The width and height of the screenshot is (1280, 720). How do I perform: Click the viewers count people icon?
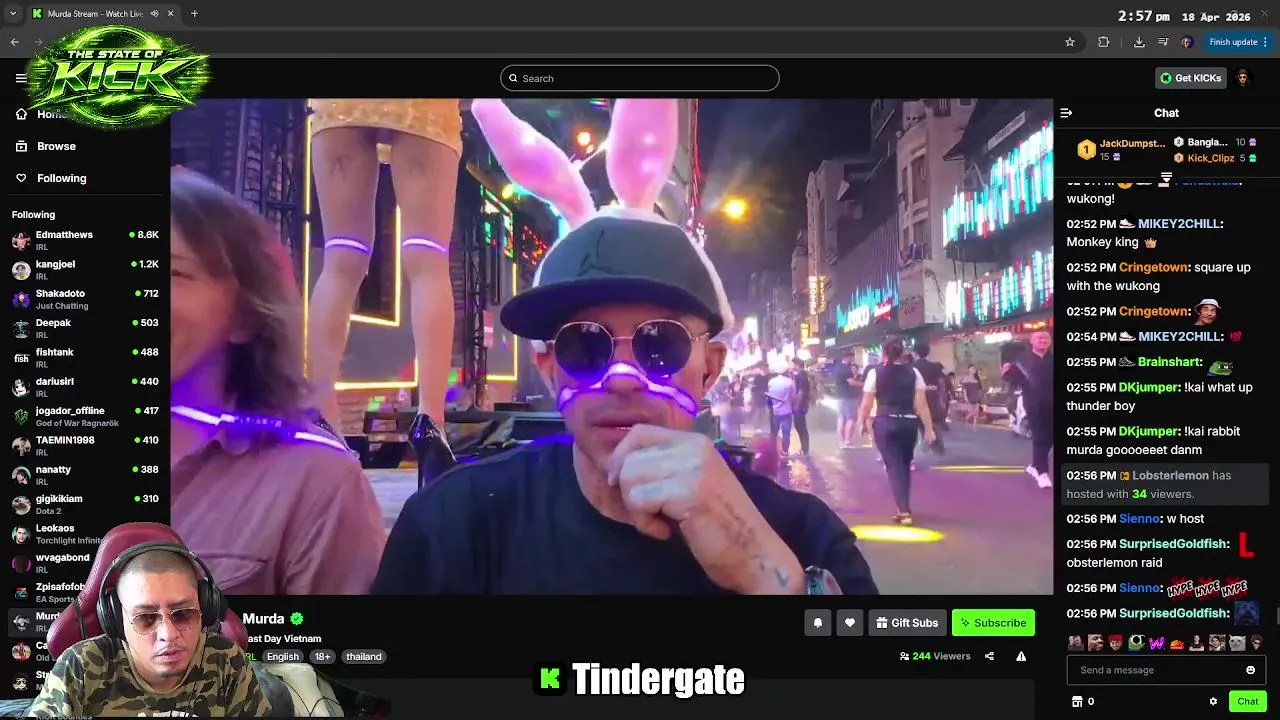904,657
